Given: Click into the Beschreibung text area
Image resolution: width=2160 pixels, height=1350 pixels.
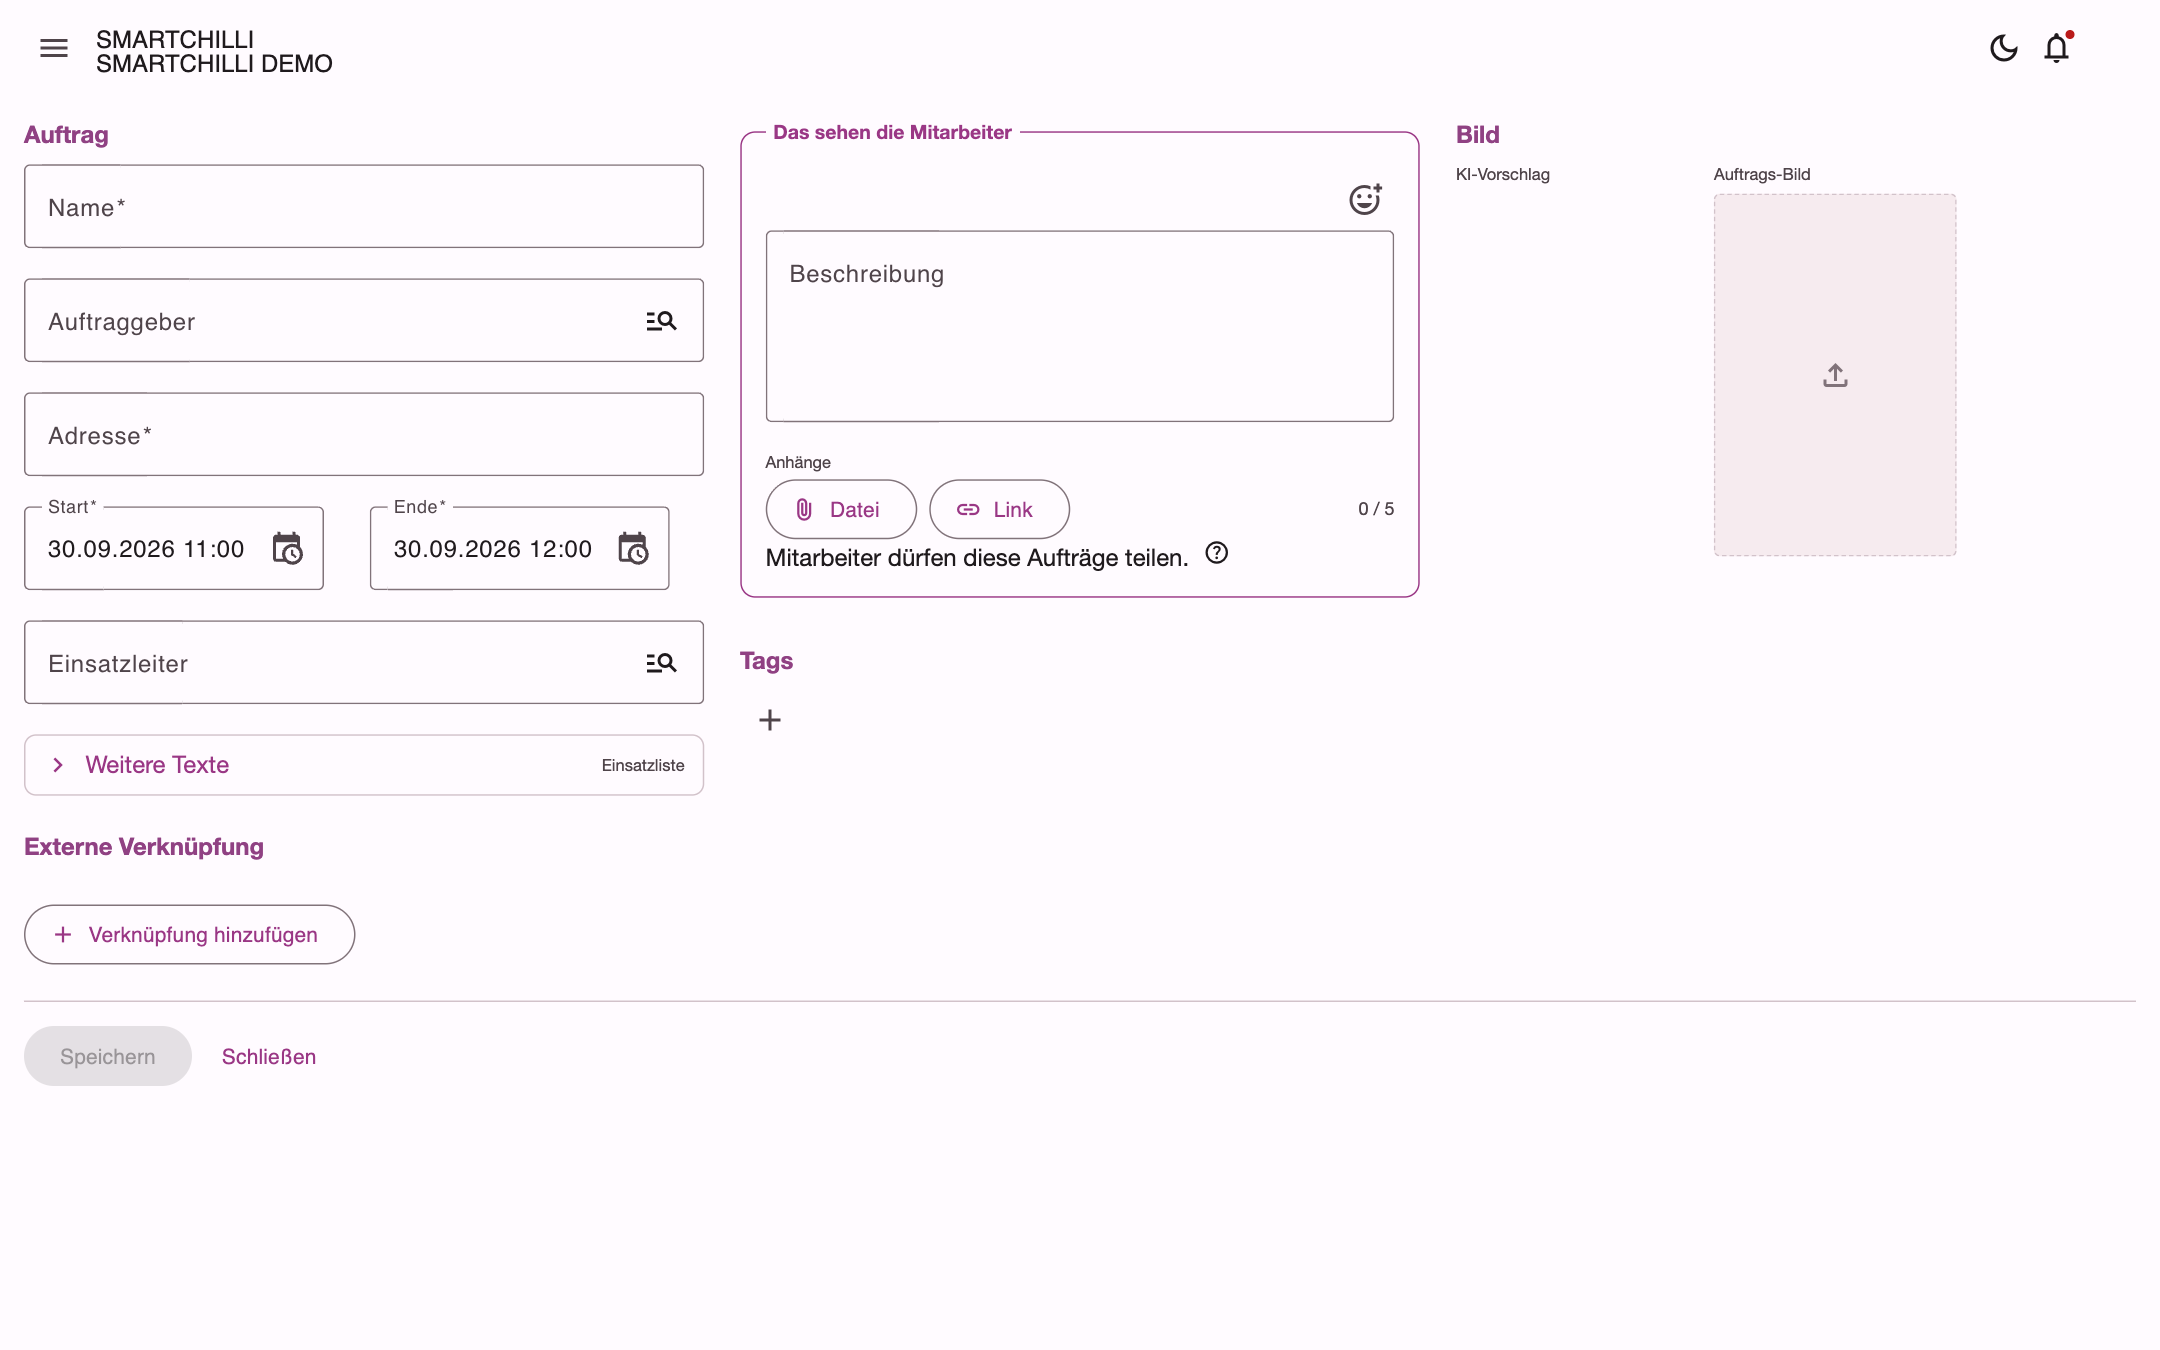Looking at the screenshot, I should click(x=1080, y=326).
